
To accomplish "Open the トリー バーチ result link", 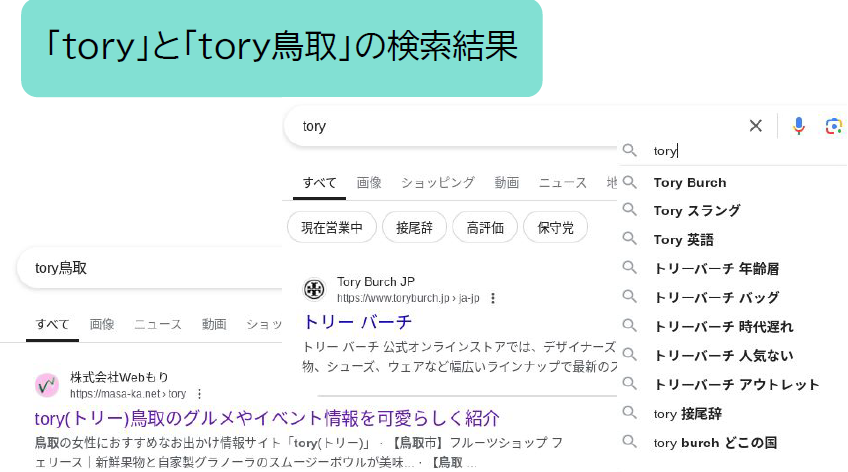I will [357, 322].
